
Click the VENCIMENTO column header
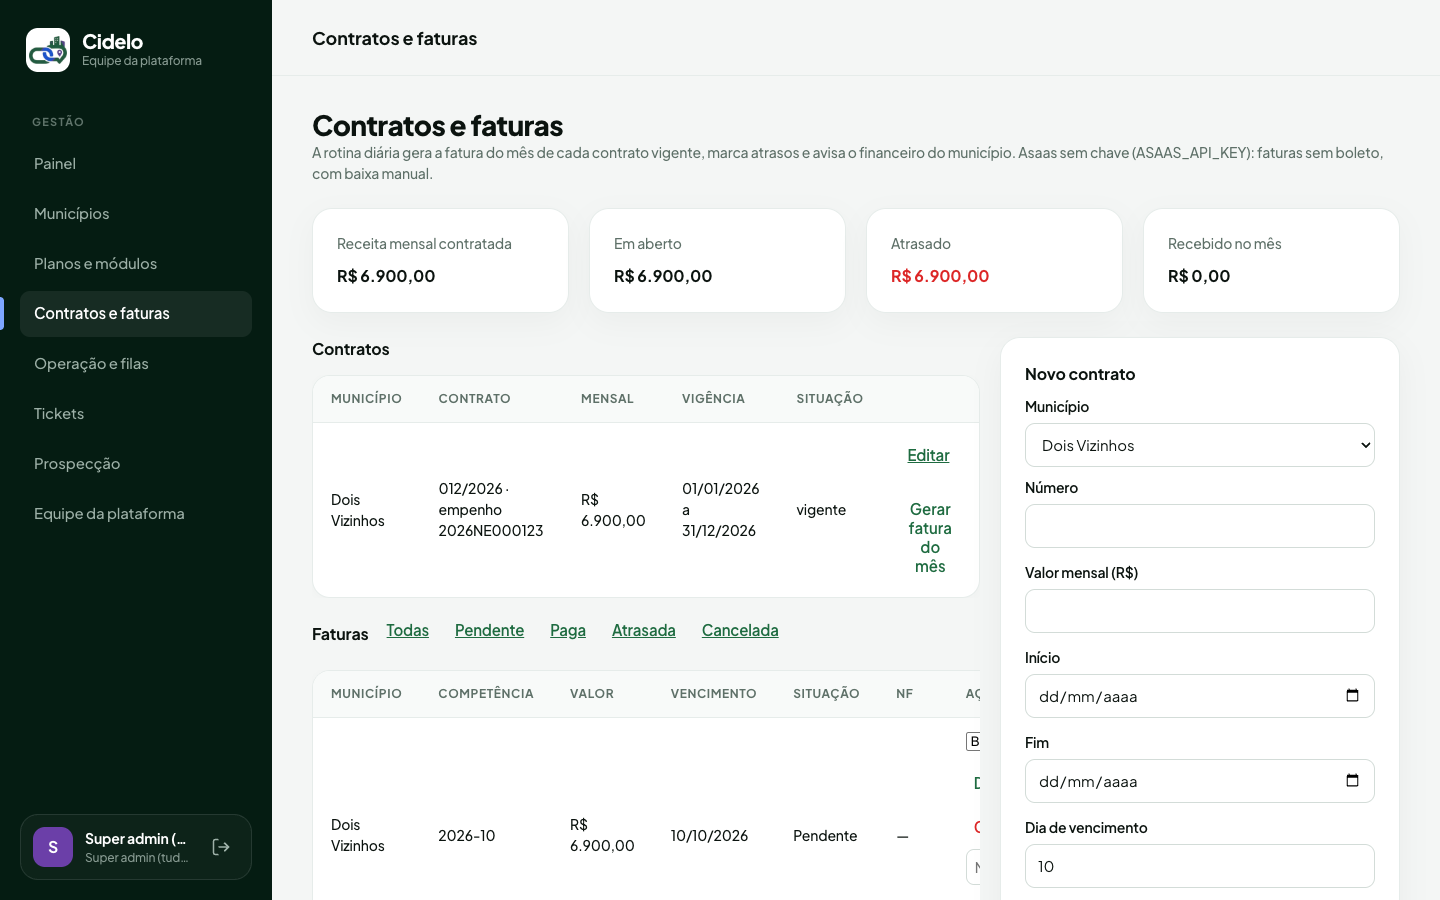[x=714, y=694]
